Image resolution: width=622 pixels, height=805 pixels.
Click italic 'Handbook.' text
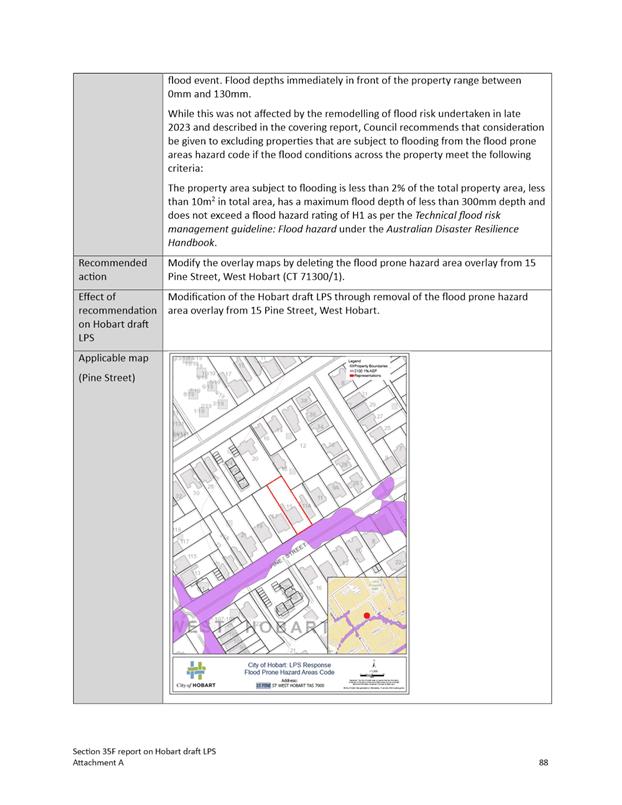[x=192, y=243]
